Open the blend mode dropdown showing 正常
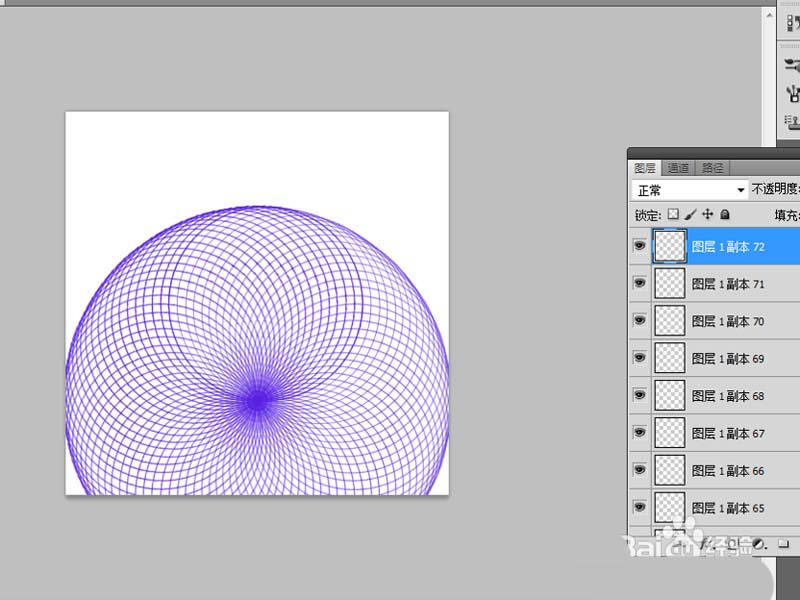Screen dimensions: 800x600 [690, 190]
